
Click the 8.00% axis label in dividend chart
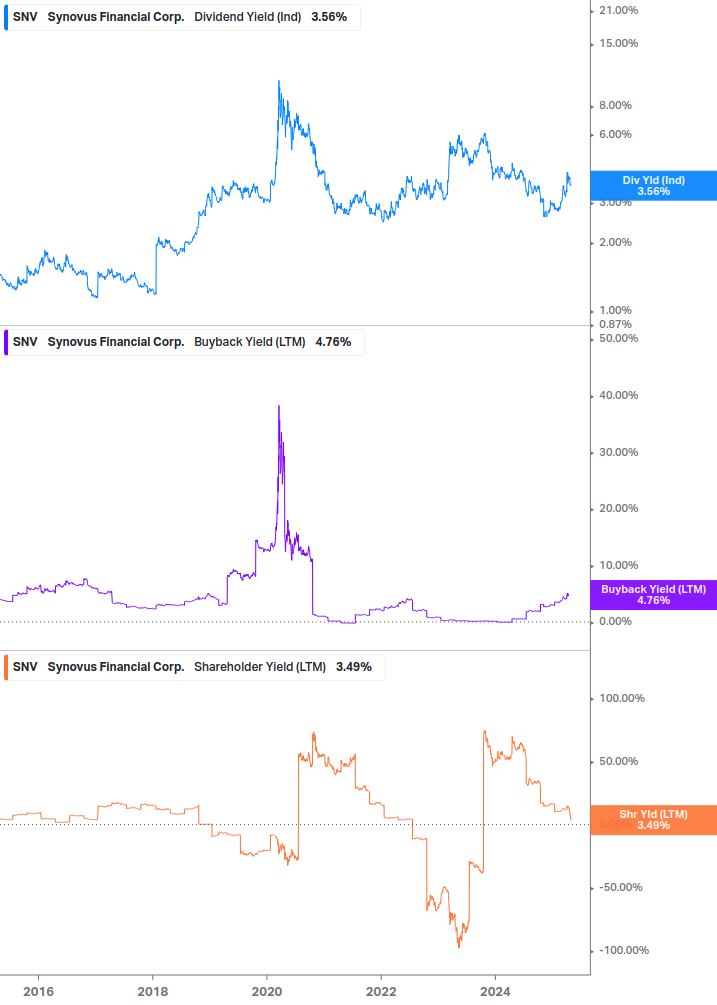615,105
